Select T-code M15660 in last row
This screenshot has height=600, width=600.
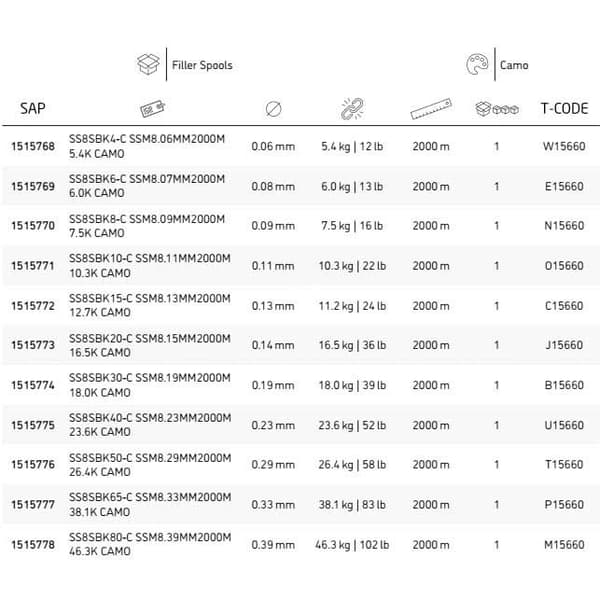(x=564, y=545)
